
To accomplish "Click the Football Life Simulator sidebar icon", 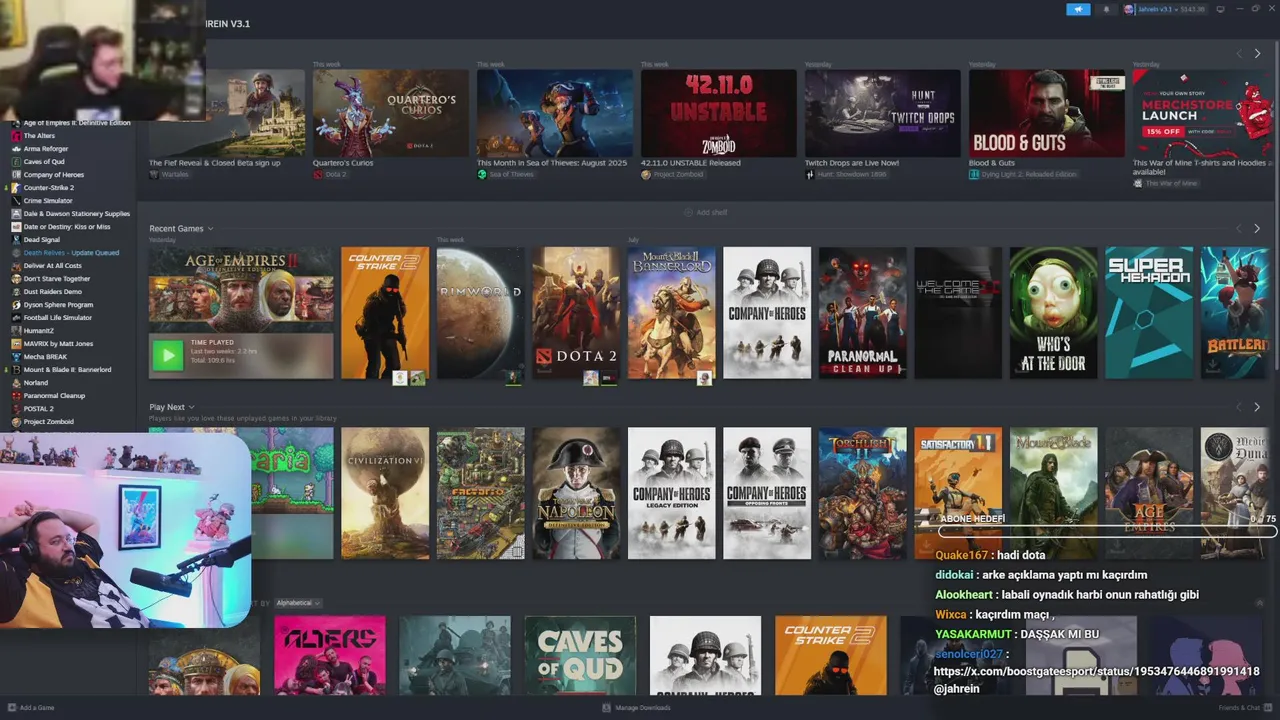I will tap(16, 318).
